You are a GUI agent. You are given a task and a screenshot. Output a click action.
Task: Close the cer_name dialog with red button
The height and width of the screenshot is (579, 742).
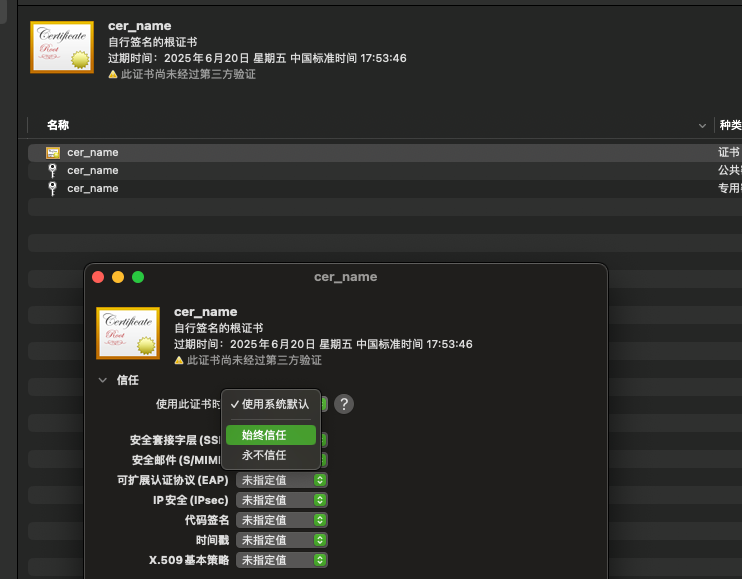pyautogui.click(x=98, y=277)
